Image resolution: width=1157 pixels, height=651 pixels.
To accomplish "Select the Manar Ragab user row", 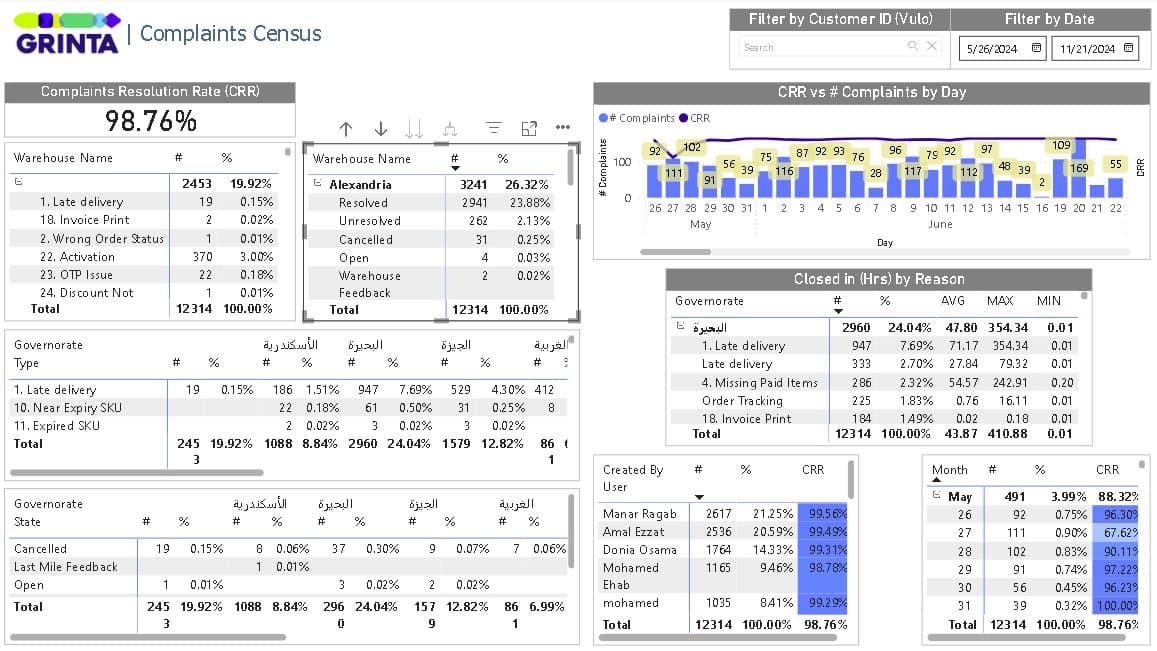I will (x=723, y=514).
